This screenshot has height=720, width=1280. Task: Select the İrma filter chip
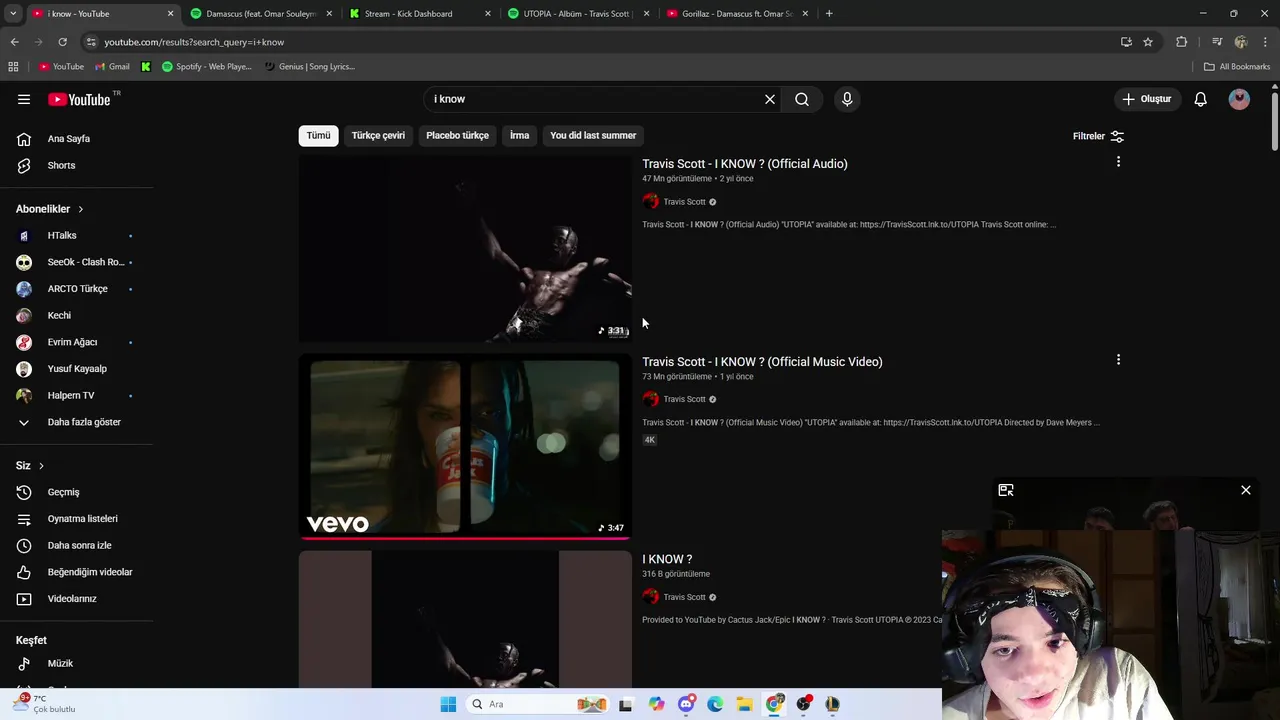click(519, 135)
